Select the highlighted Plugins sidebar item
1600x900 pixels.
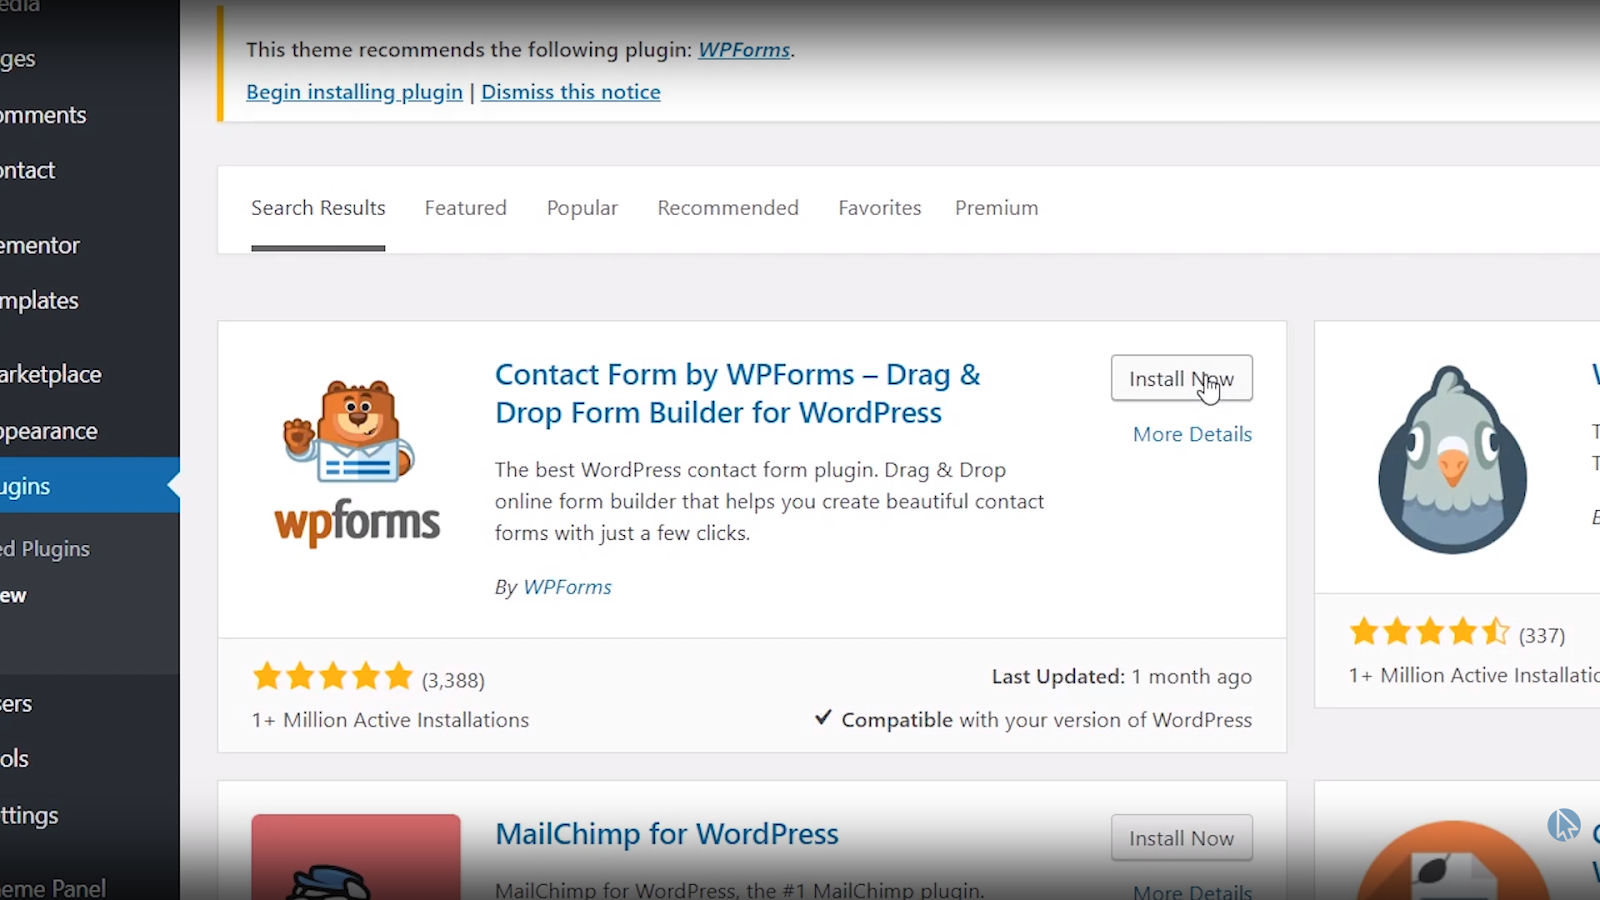coord(90,485)
